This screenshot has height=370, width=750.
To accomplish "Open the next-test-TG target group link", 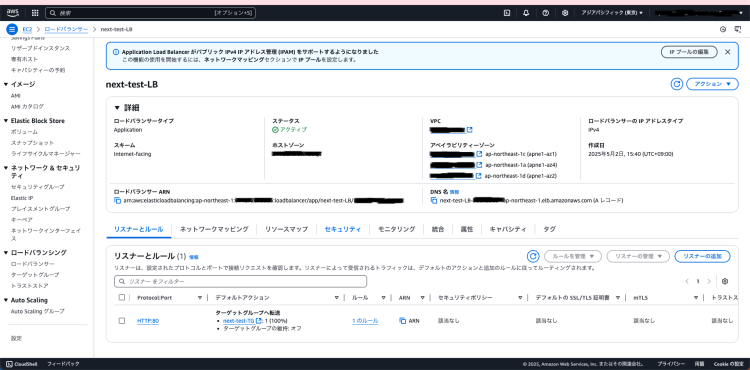I will (238, 321).
